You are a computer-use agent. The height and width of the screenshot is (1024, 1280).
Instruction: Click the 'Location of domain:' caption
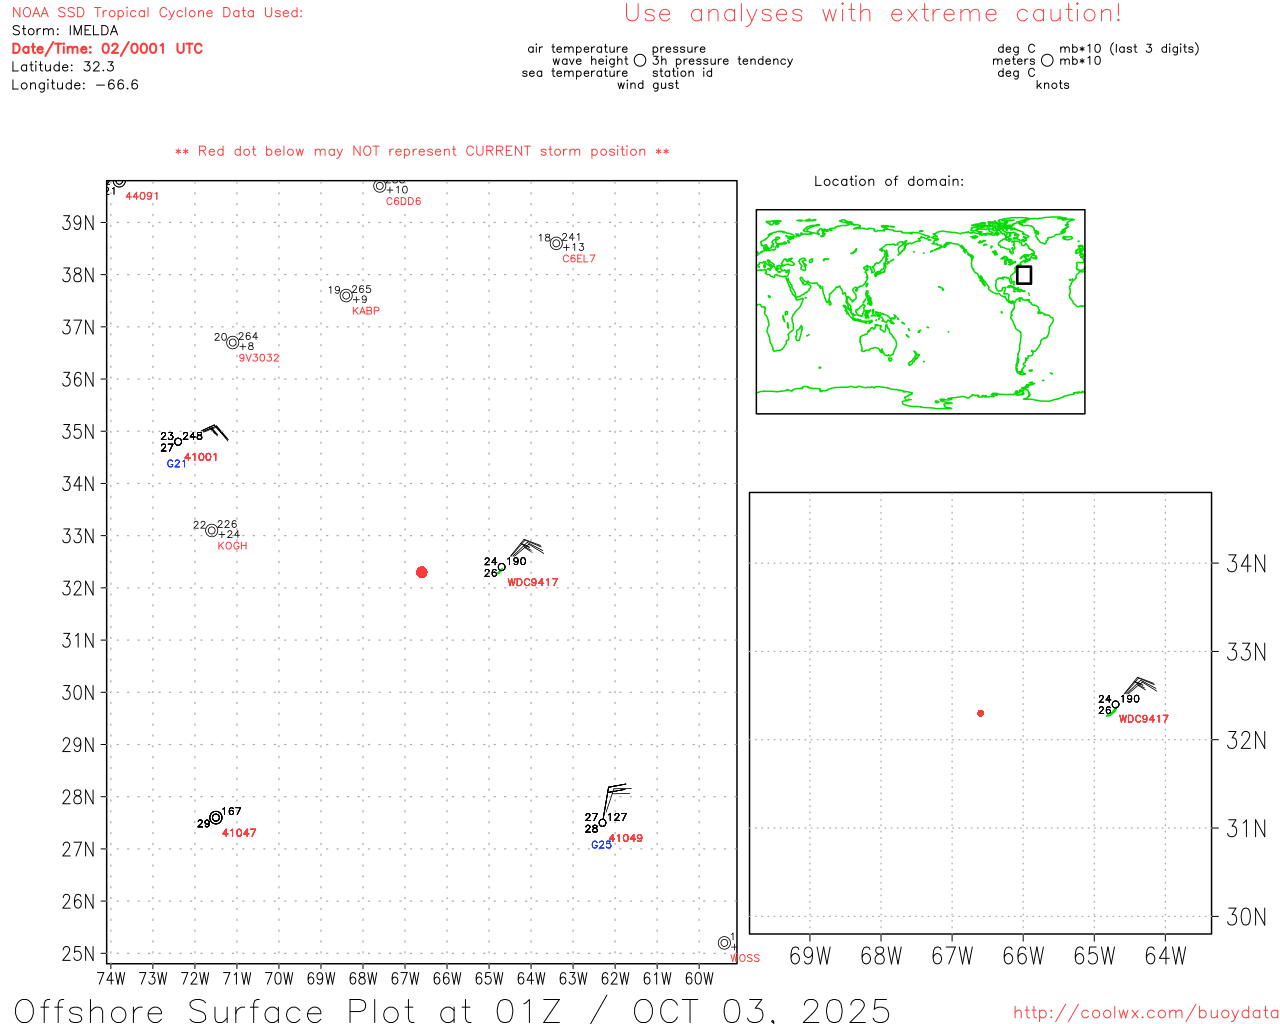[x=889, y=181]
